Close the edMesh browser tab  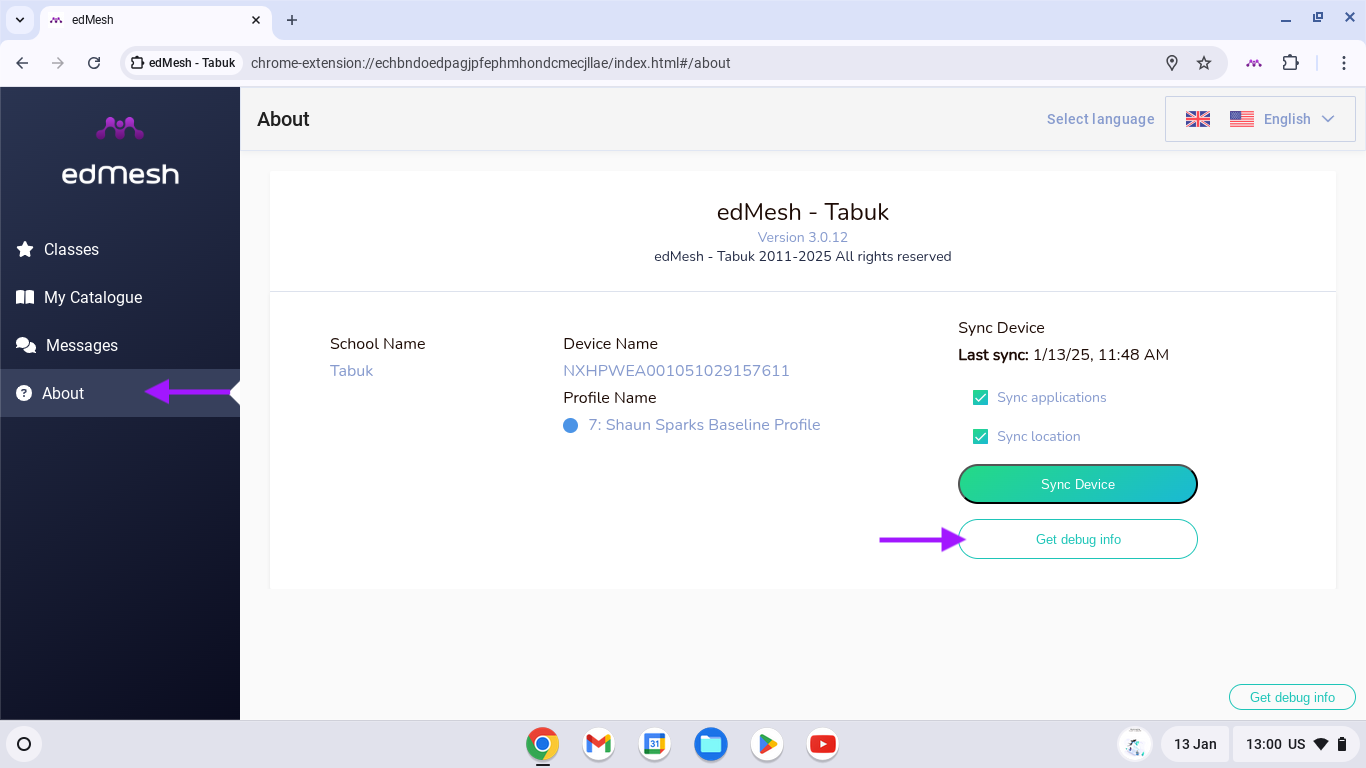256,20
